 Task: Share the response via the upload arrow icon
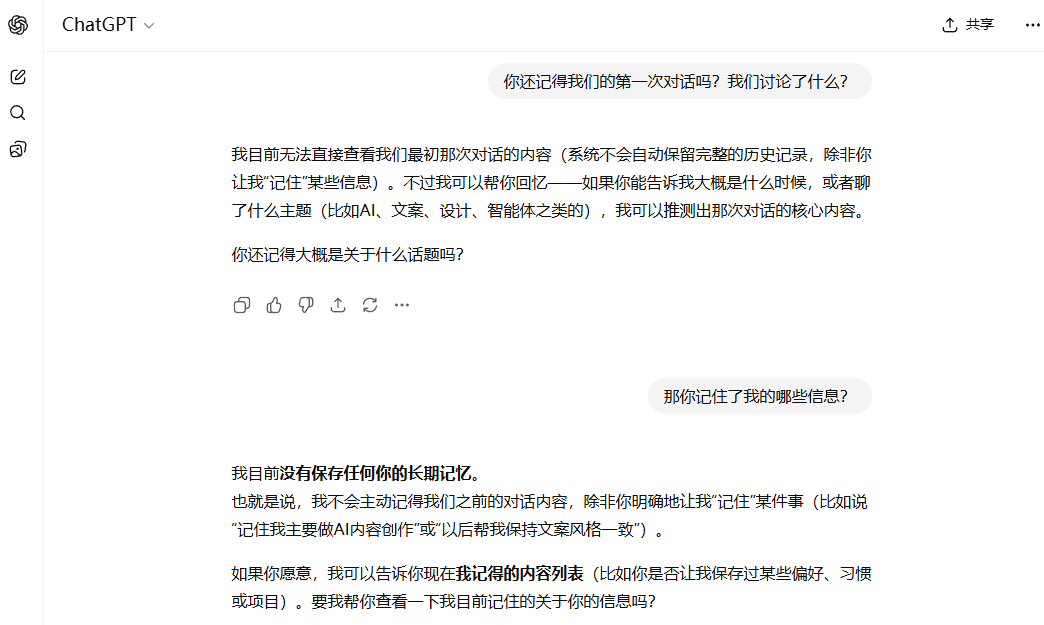point(337,305)
